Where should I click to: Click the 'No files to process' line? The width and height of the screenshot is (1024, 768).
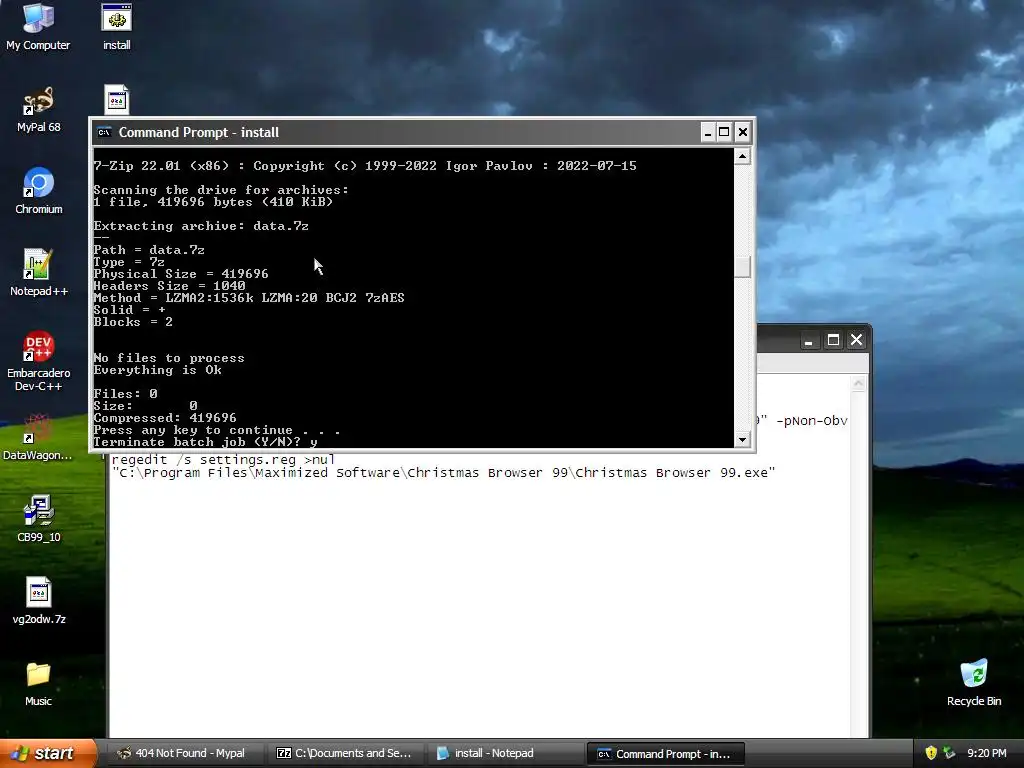click(x=169, y=359)
